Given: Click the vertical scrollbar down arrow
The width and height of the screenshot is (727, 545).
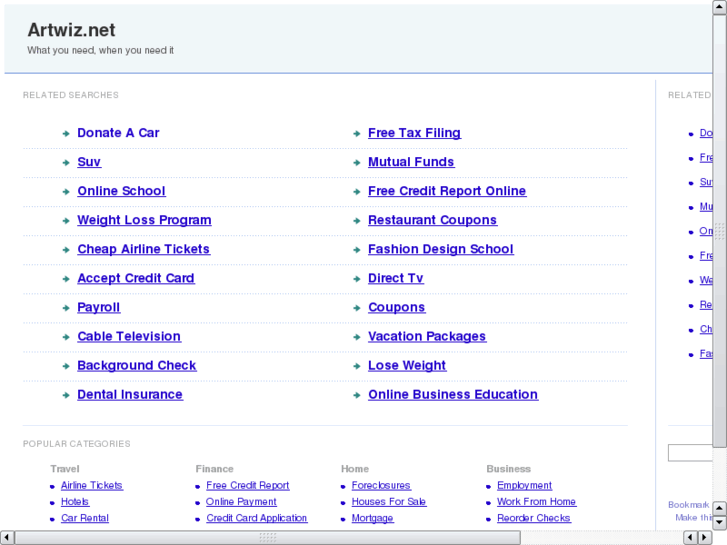Looking at the screenshot, I should point(719,522).
